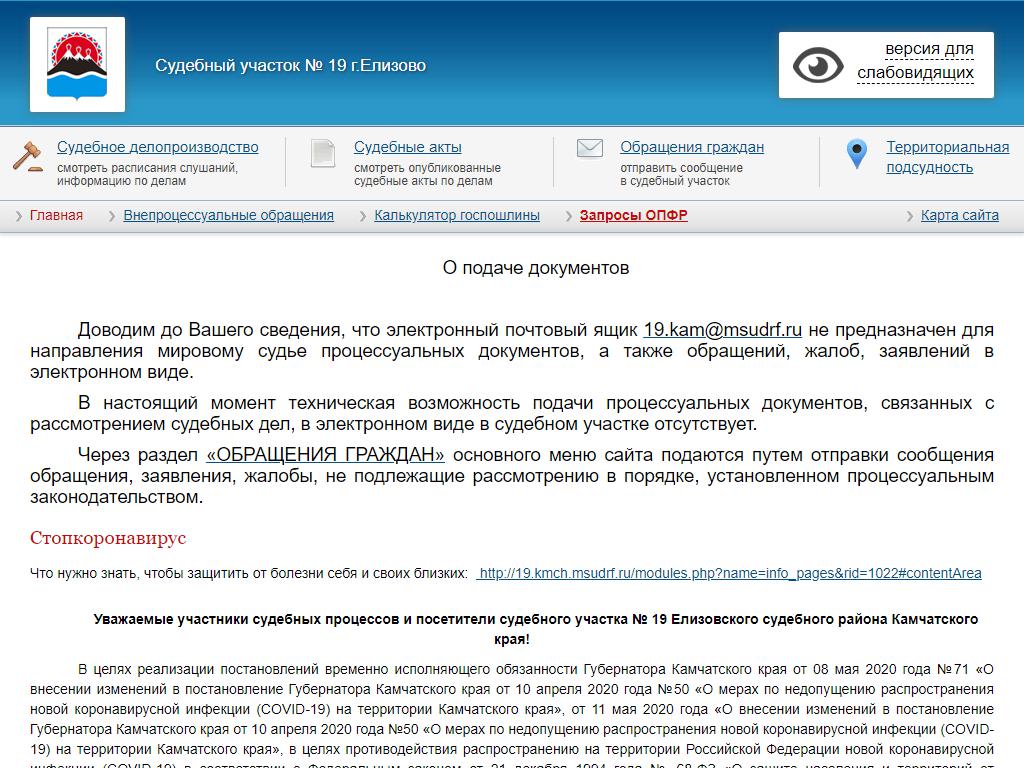The width and height of the screenshot is (1024, 768).
Task: Select the Главная menu item
Action: pyautogui.click(x=56, y=215)
